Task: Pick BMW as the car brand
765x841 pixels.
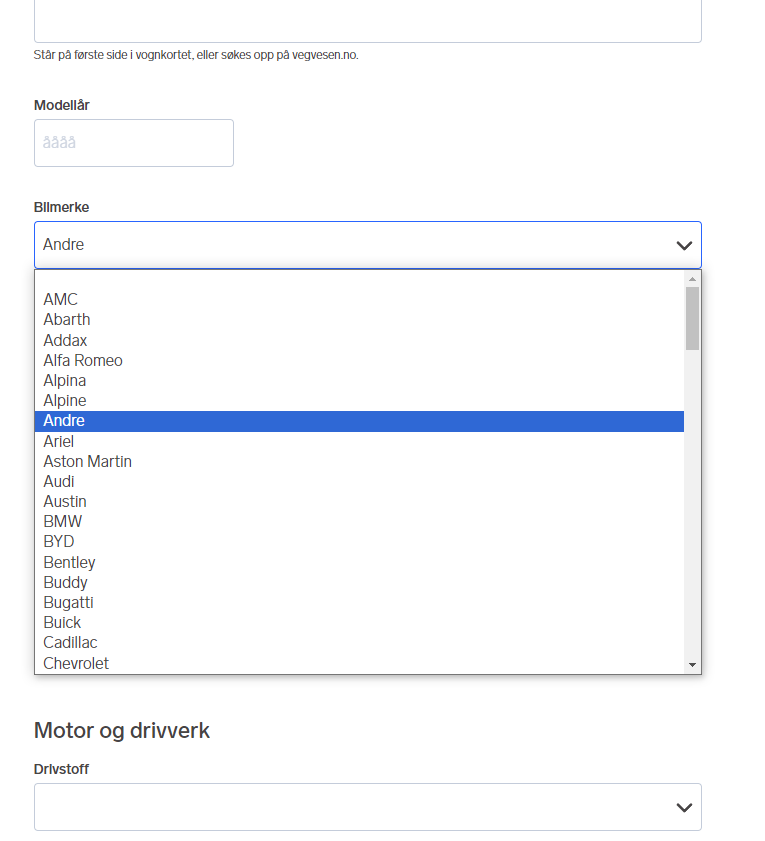Action: click(359, 522)
